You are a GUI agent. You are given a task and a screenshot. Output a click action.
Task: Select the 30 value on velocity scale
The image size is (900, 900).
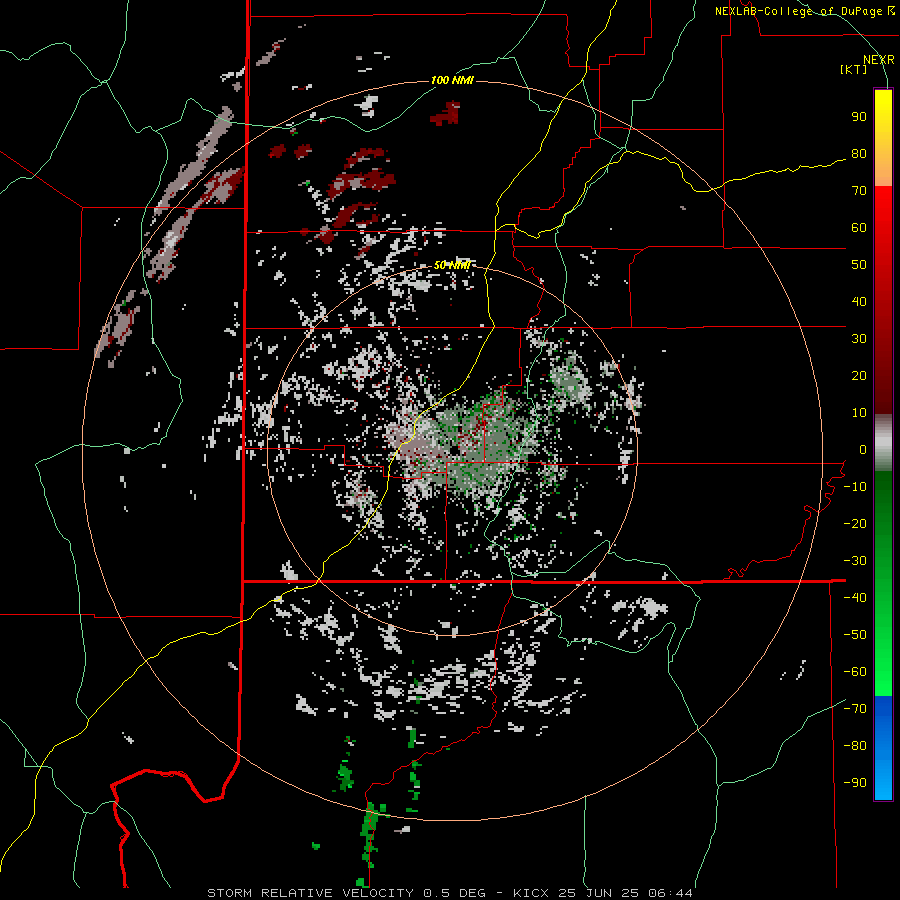pos(859,339)
